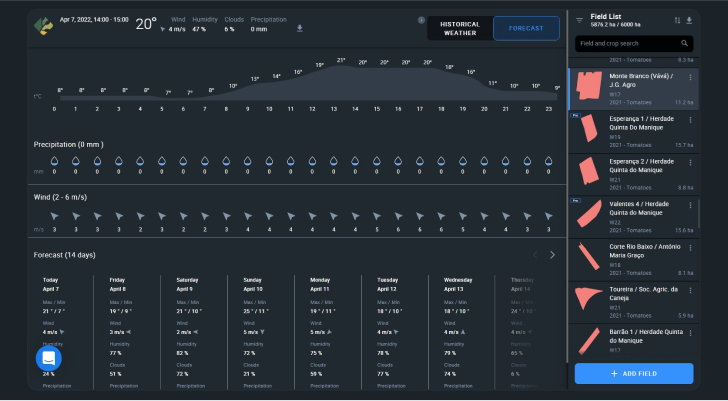The image size is (728, 401).
Task: Click Toureira / Soc. Agric. field name
Action: coord(644,293)
